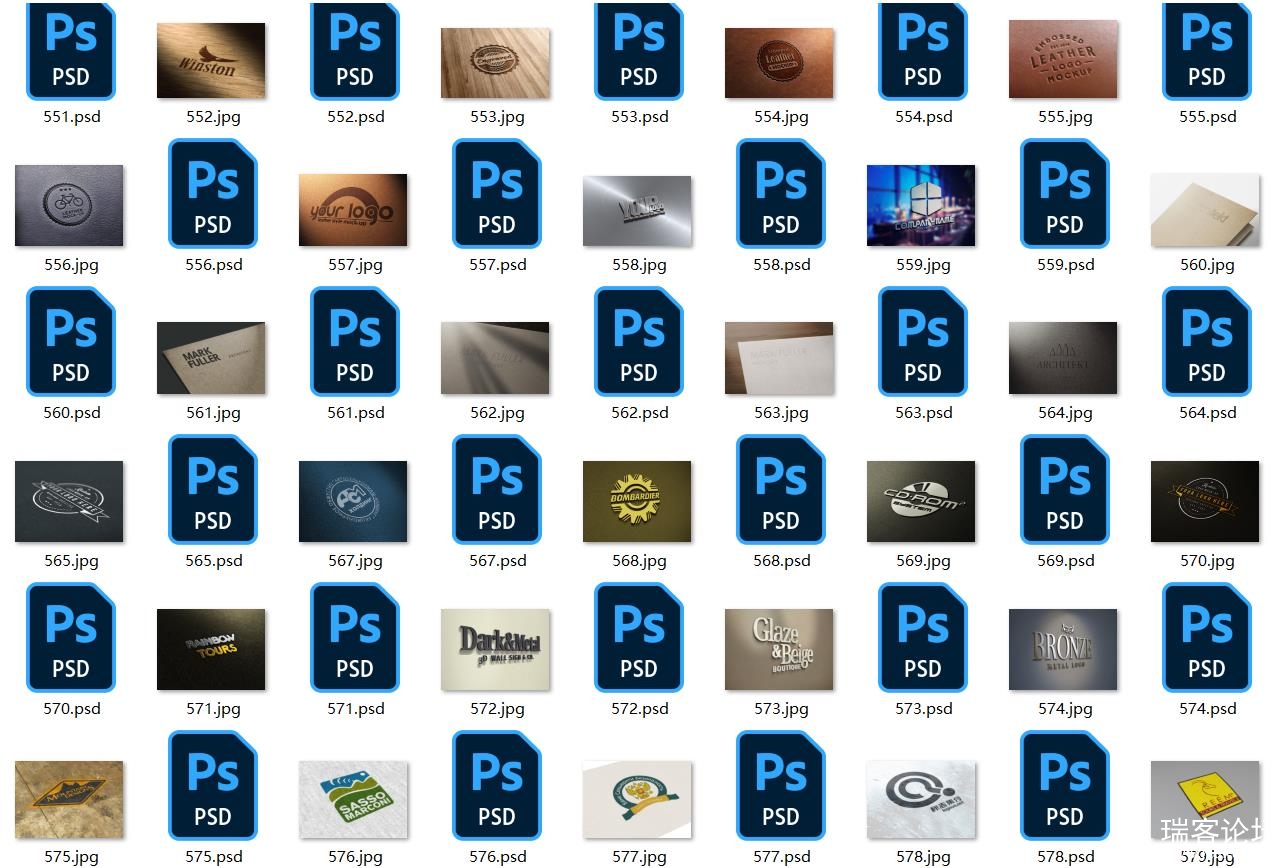This screenshot has height=868, width=1284.
Task: Select the 570.psd Photoshop icon
Action: click(71, 638)
